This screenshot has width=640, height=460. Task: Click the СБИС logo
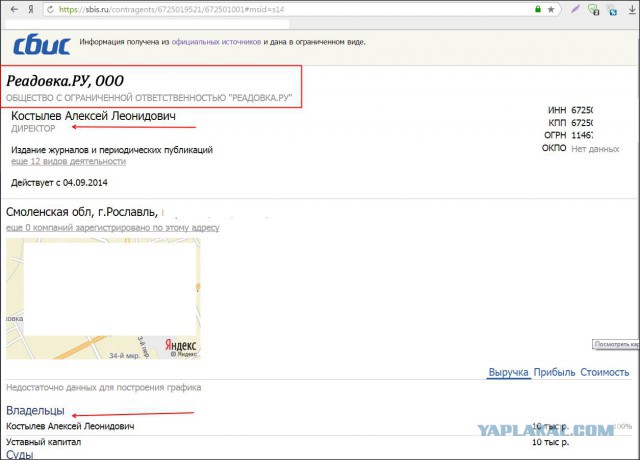(x=42, y=44)
